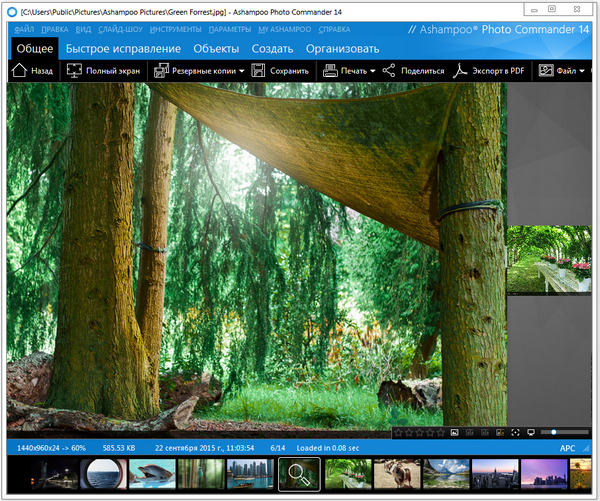
Task: Expand the Резервные копии dropdown
Action: pyautogui.click(x=241, y=71)
